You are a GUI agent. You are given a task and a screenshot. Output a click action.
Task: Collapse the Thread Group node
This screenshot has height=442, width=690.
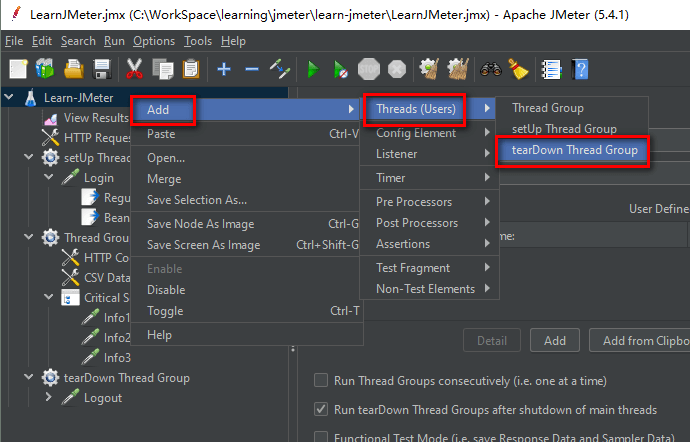[x=29, y=236]
